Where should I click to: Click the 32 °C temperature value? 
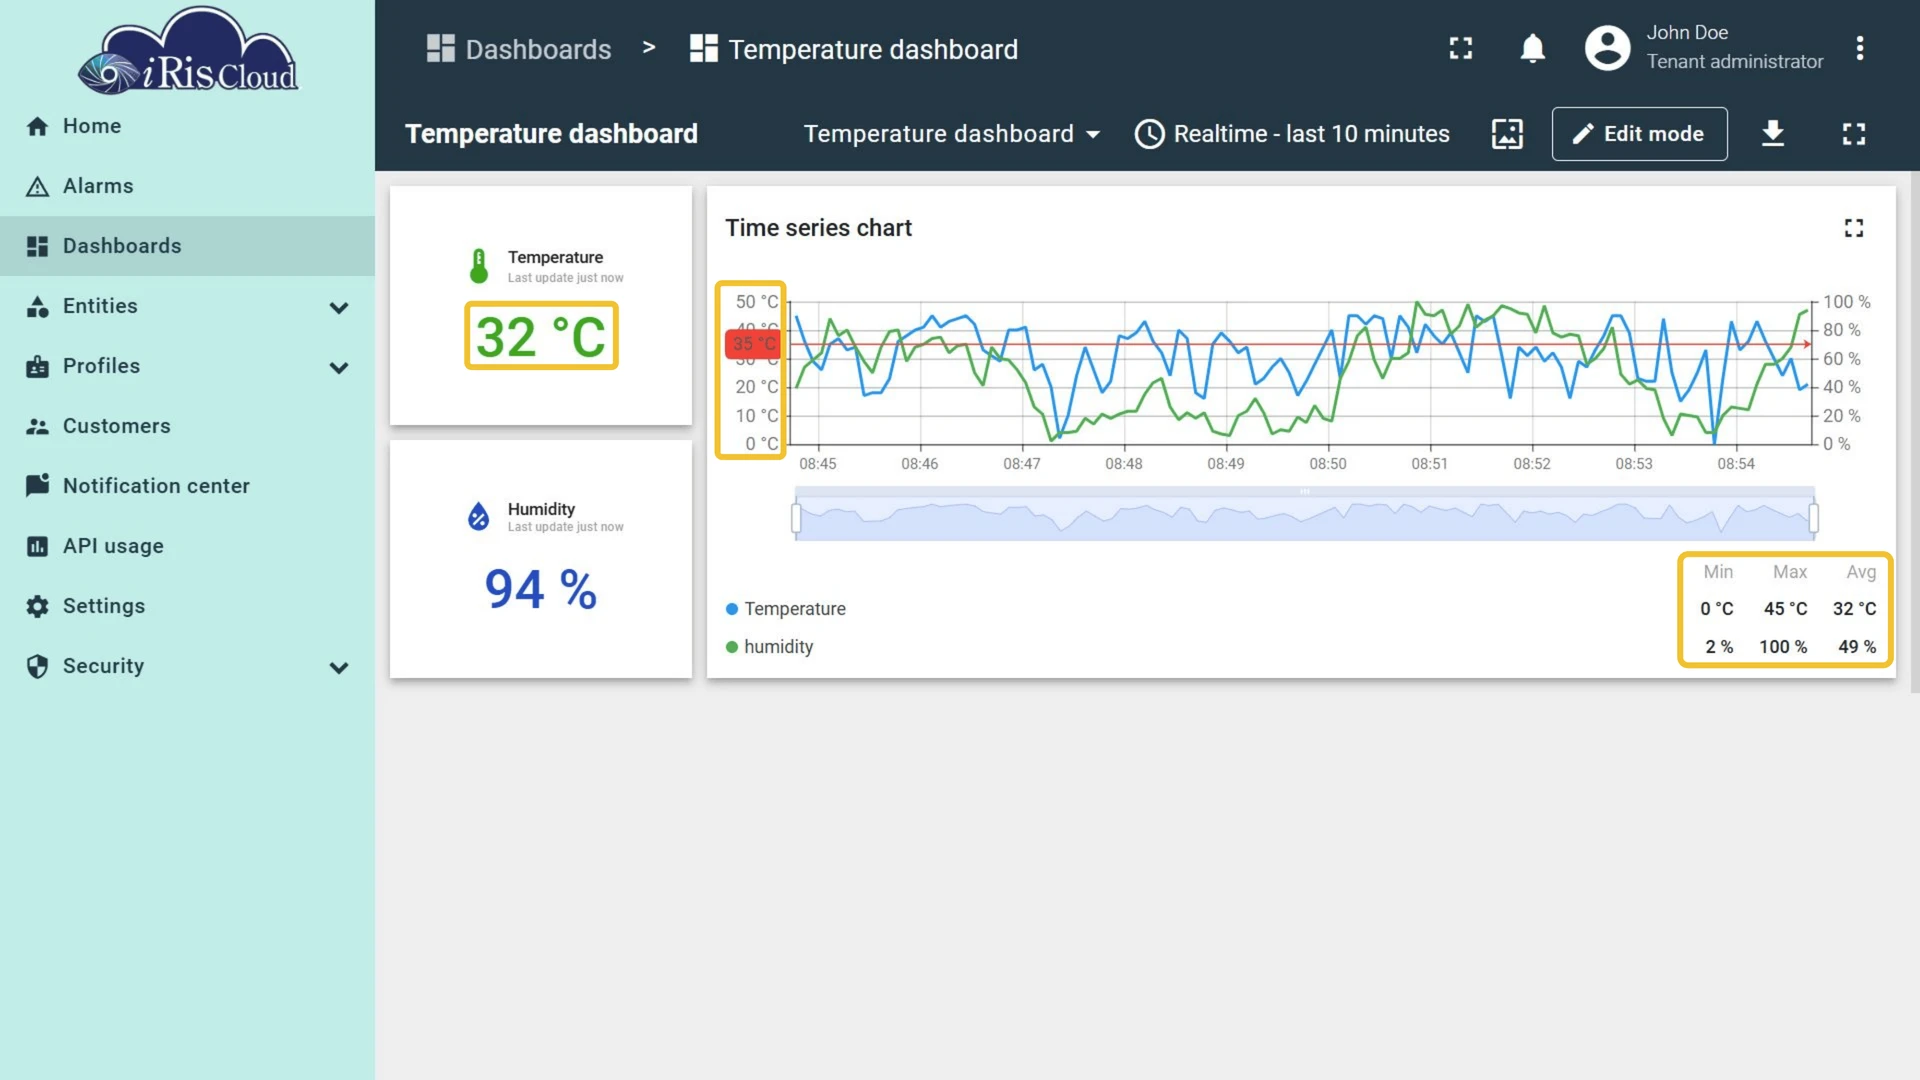(x=541, y=336)
